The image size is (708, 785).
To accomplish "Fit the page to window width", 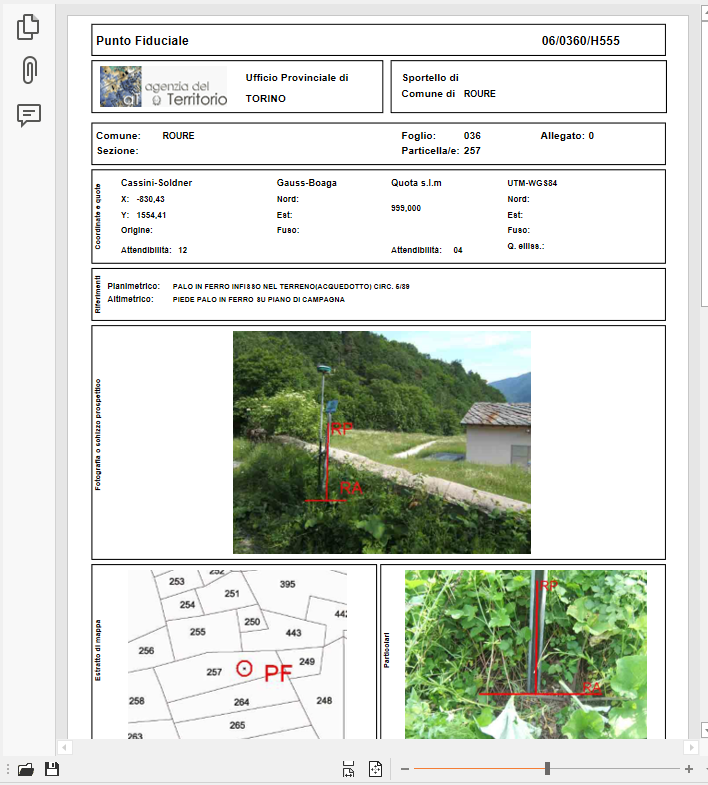I will (348, 769).
